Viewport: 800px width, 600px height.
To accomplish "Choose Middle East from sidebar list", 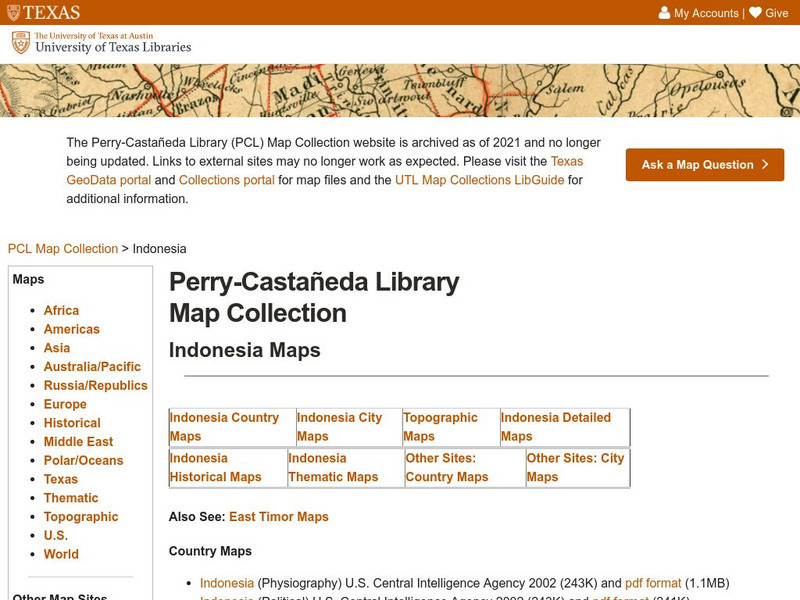I will coord(78,442).
